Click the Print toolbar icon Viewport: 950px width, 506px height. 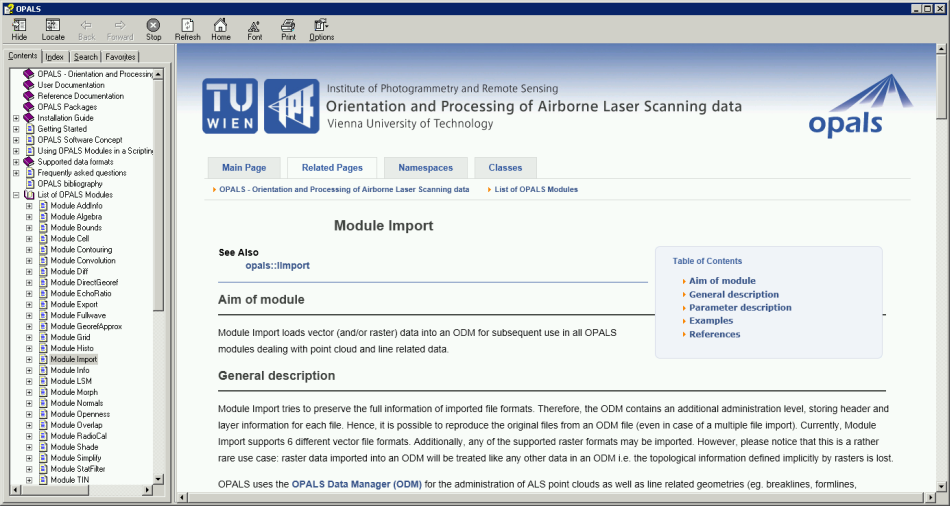point(288,29)
